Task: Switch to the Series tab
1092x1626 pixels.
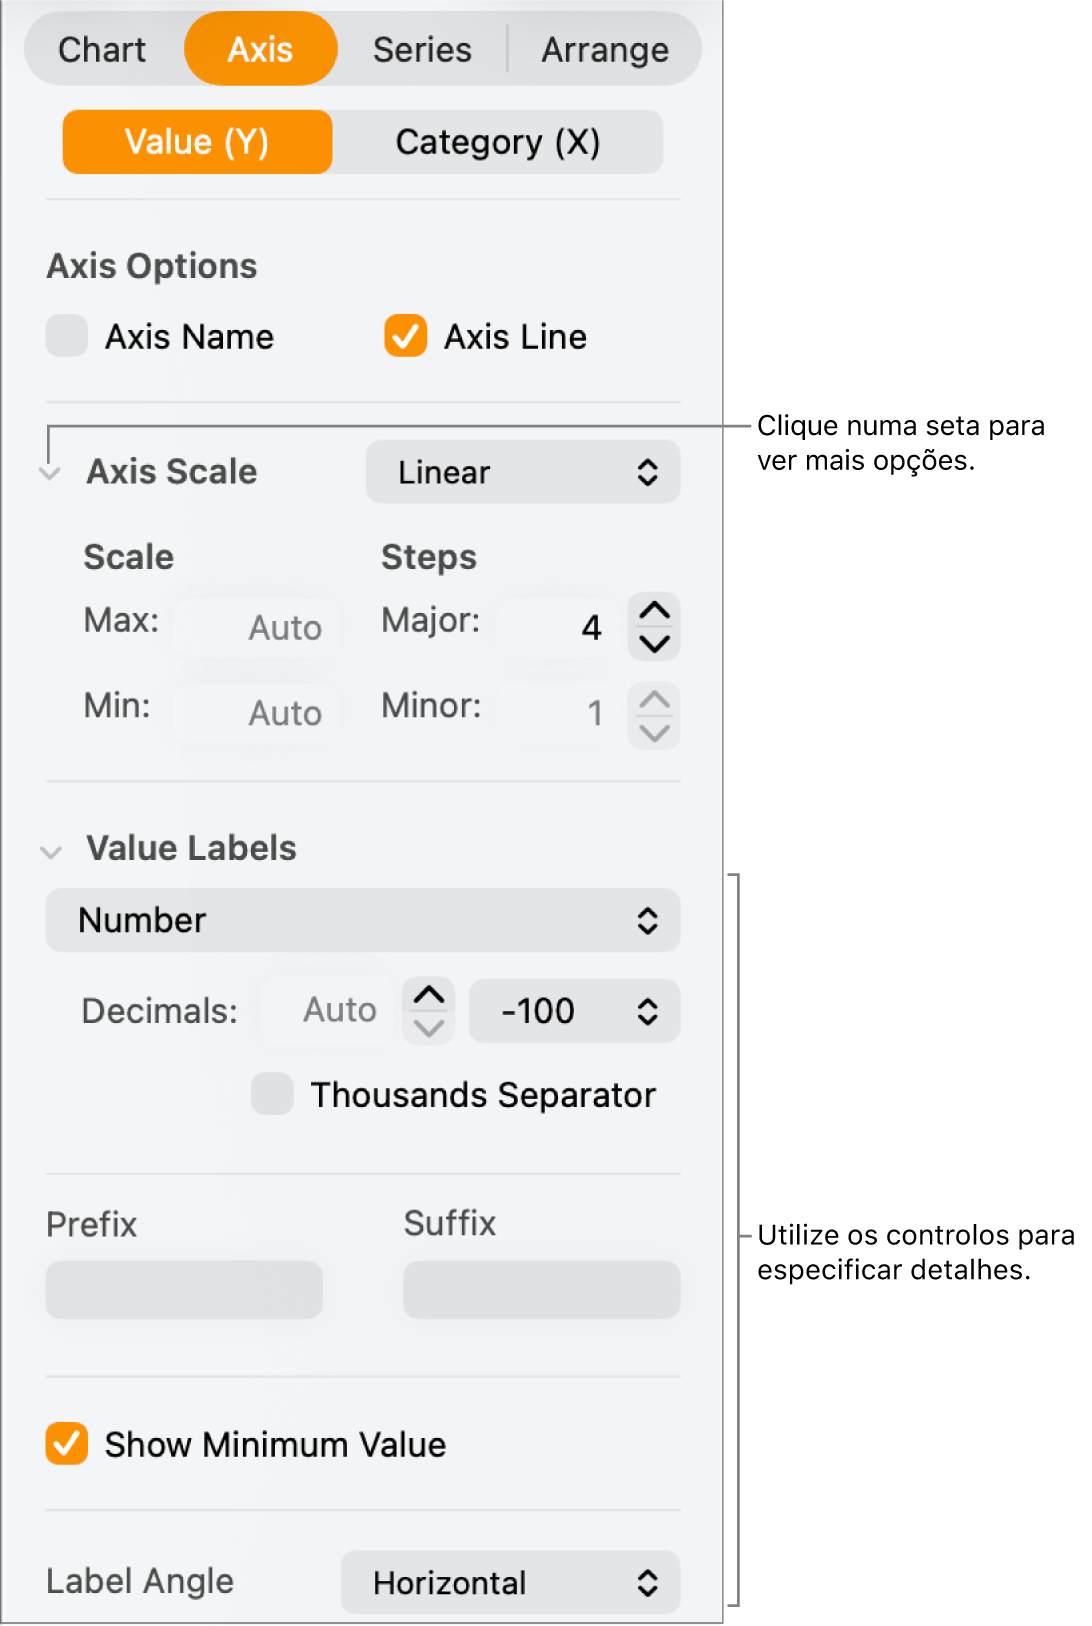Action: pyautogui.click(x=422, y=49)
